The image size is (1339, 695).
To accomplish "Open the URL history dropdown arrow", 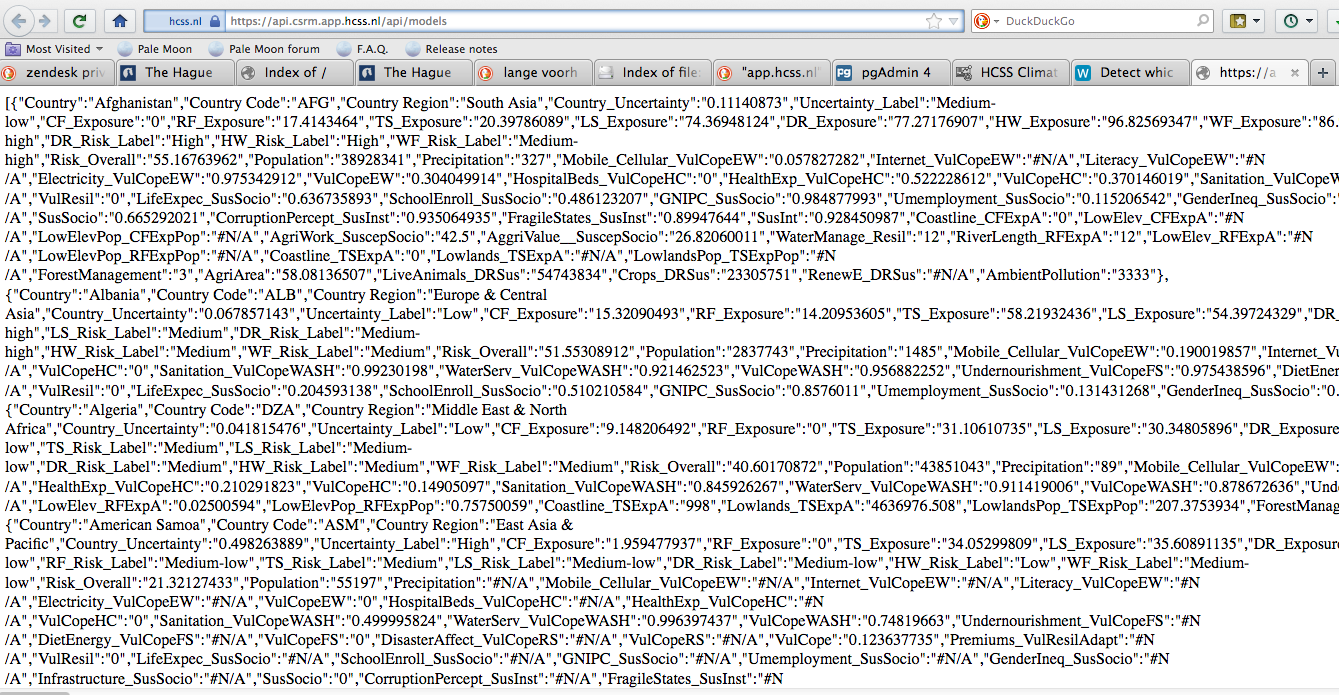I will [954, 21].
